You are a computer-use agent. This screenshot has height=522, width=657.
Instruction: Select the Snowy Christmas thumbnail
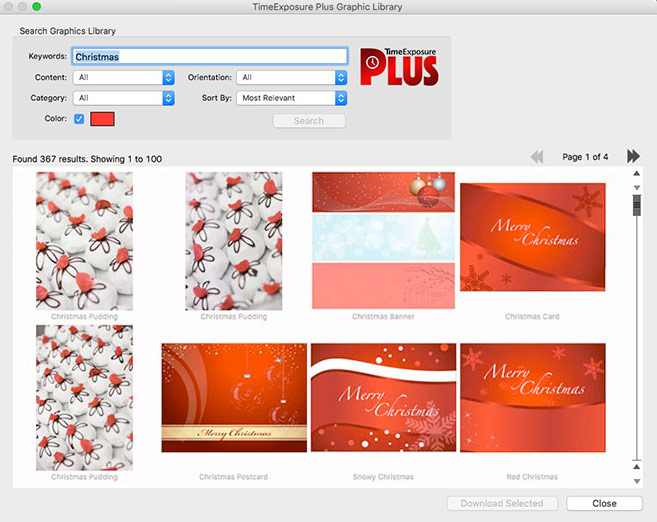pos(383,398)
